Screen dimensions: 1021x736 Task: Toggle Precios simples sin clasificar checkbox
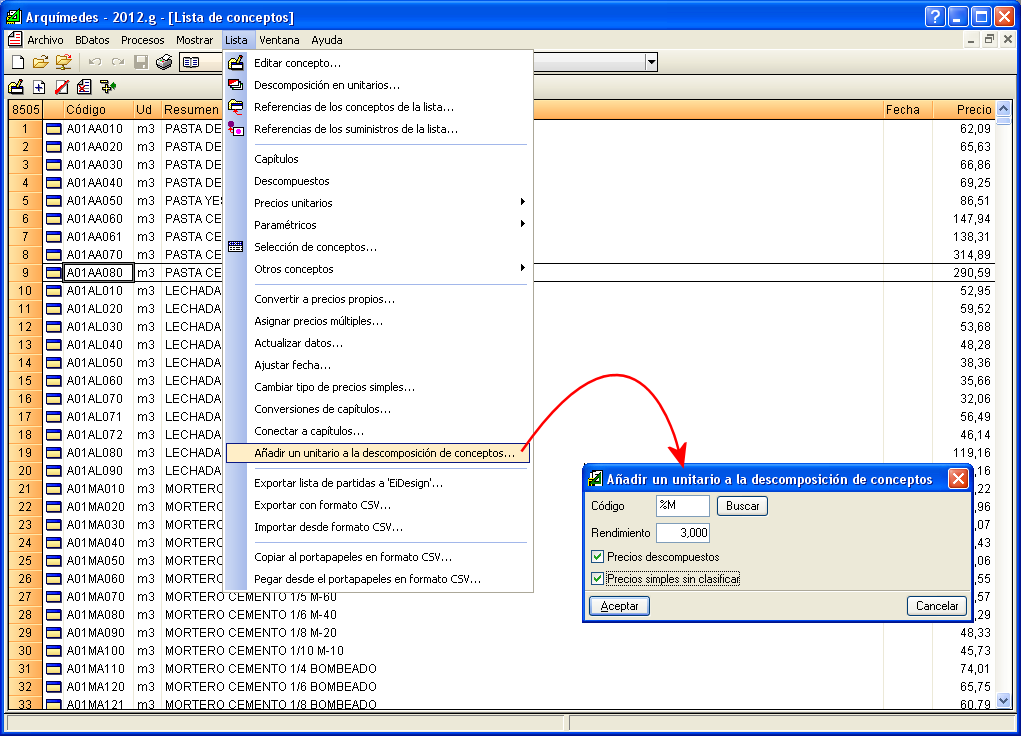coord(597,578)
